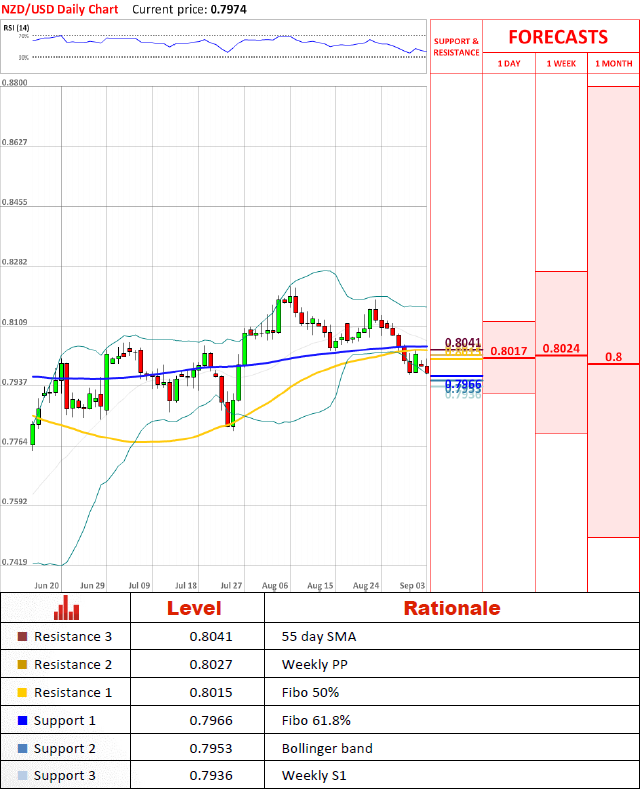640x789 pixels.
Task: Click the Support 1 blue color square
Action: point(23,720)
